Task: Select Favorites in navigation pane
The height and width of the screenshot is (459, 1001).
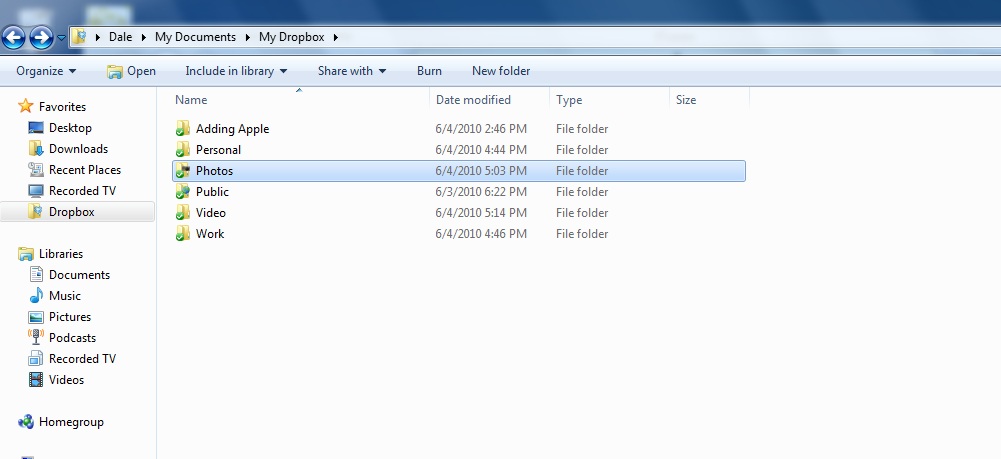Action: pos(62,107)
